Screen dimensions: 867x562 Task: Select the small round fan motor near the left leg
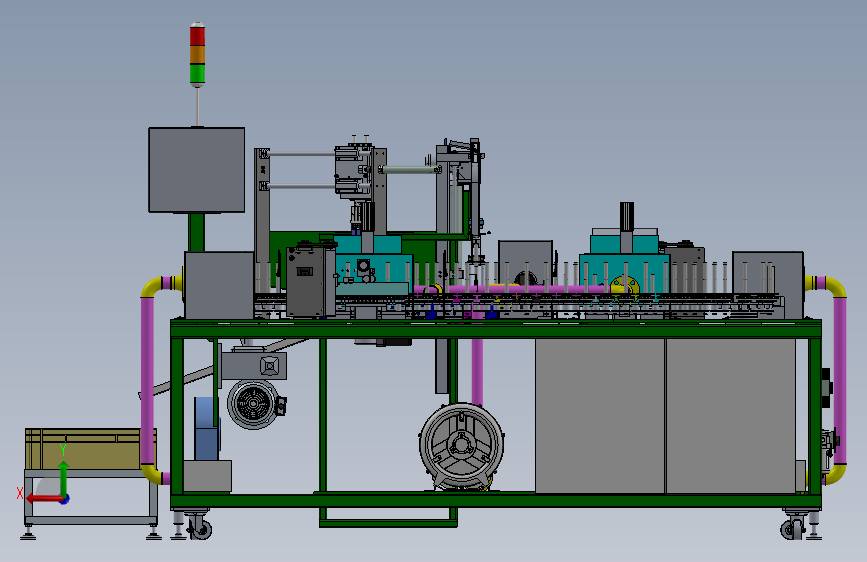coord(254,404)
